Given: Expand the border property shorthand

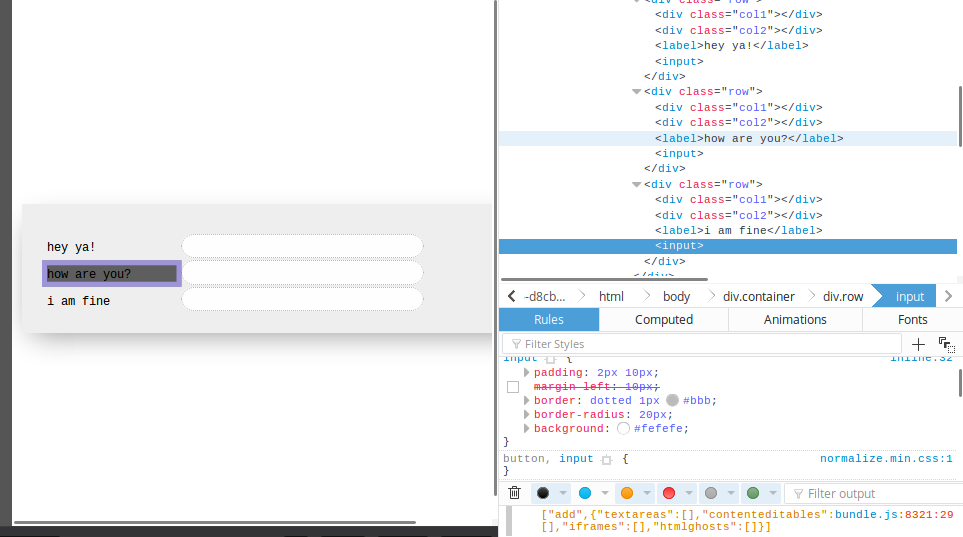Looking at the screenshot, I should (526, 400).
